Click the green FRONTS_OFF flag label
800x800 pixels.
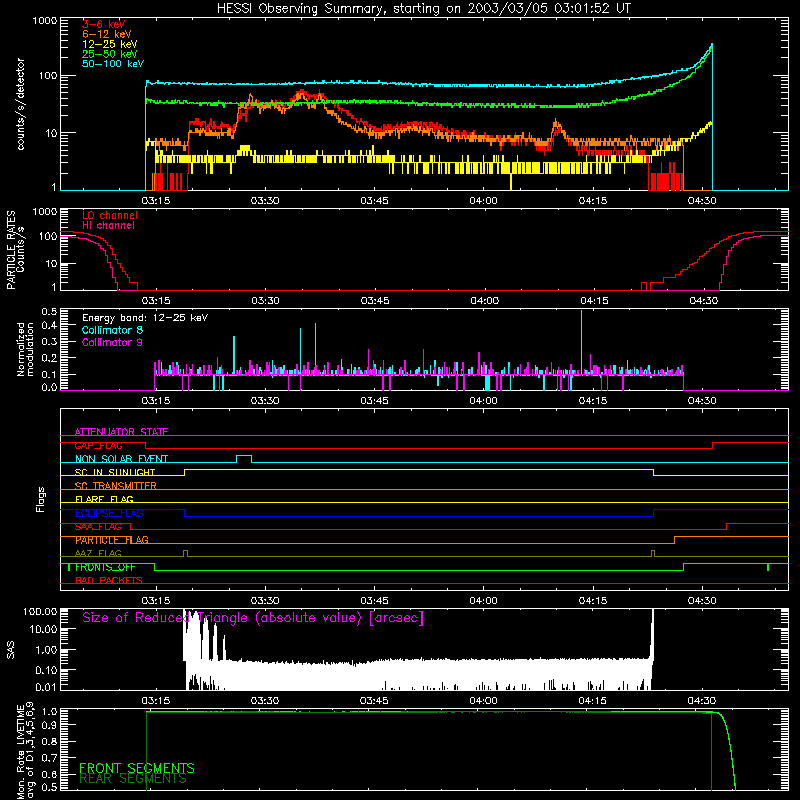point(105,567)
